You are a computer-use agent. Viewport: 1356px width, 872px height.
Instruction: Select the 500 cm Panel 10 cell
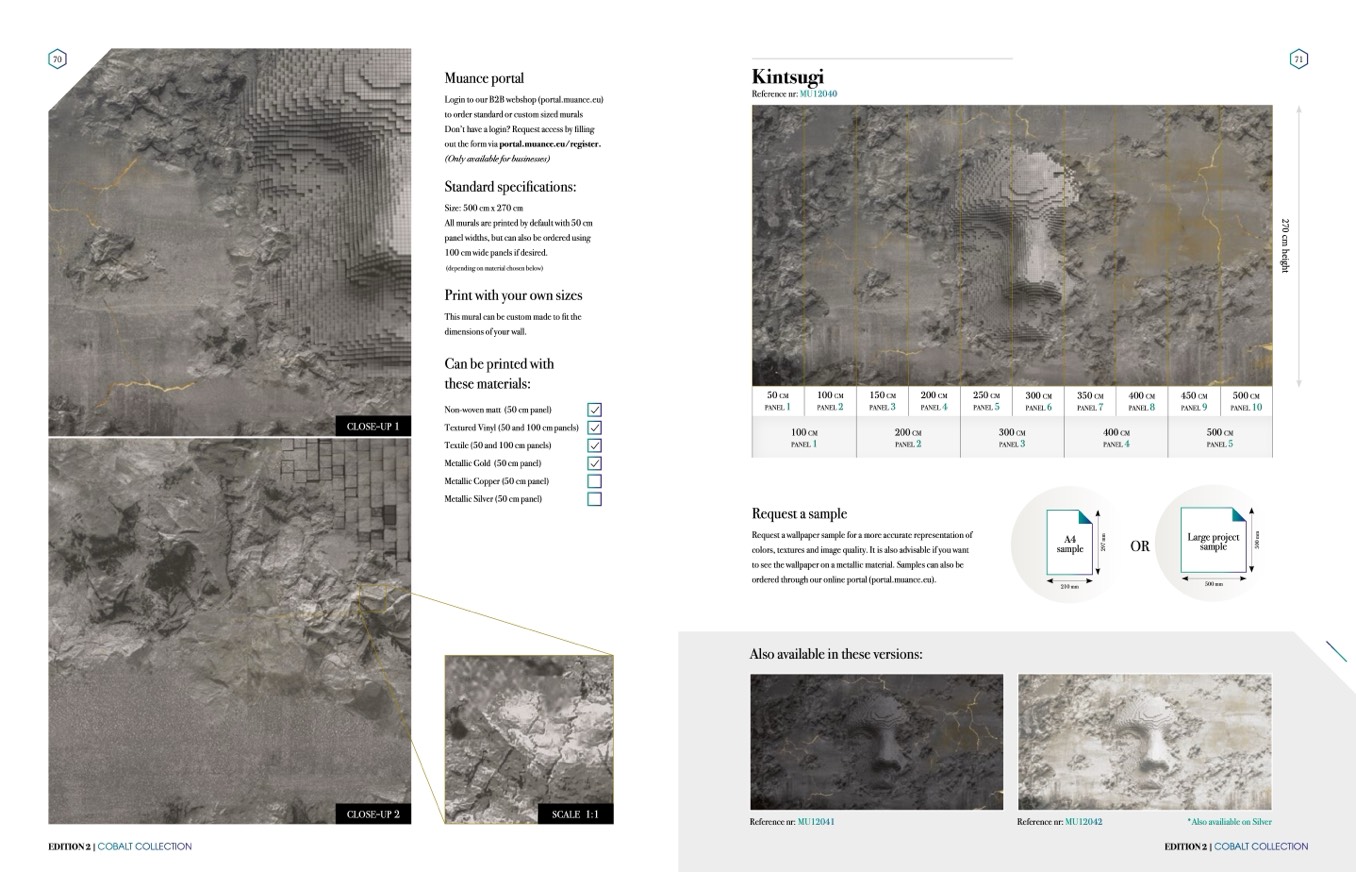tap(1246, 401)
